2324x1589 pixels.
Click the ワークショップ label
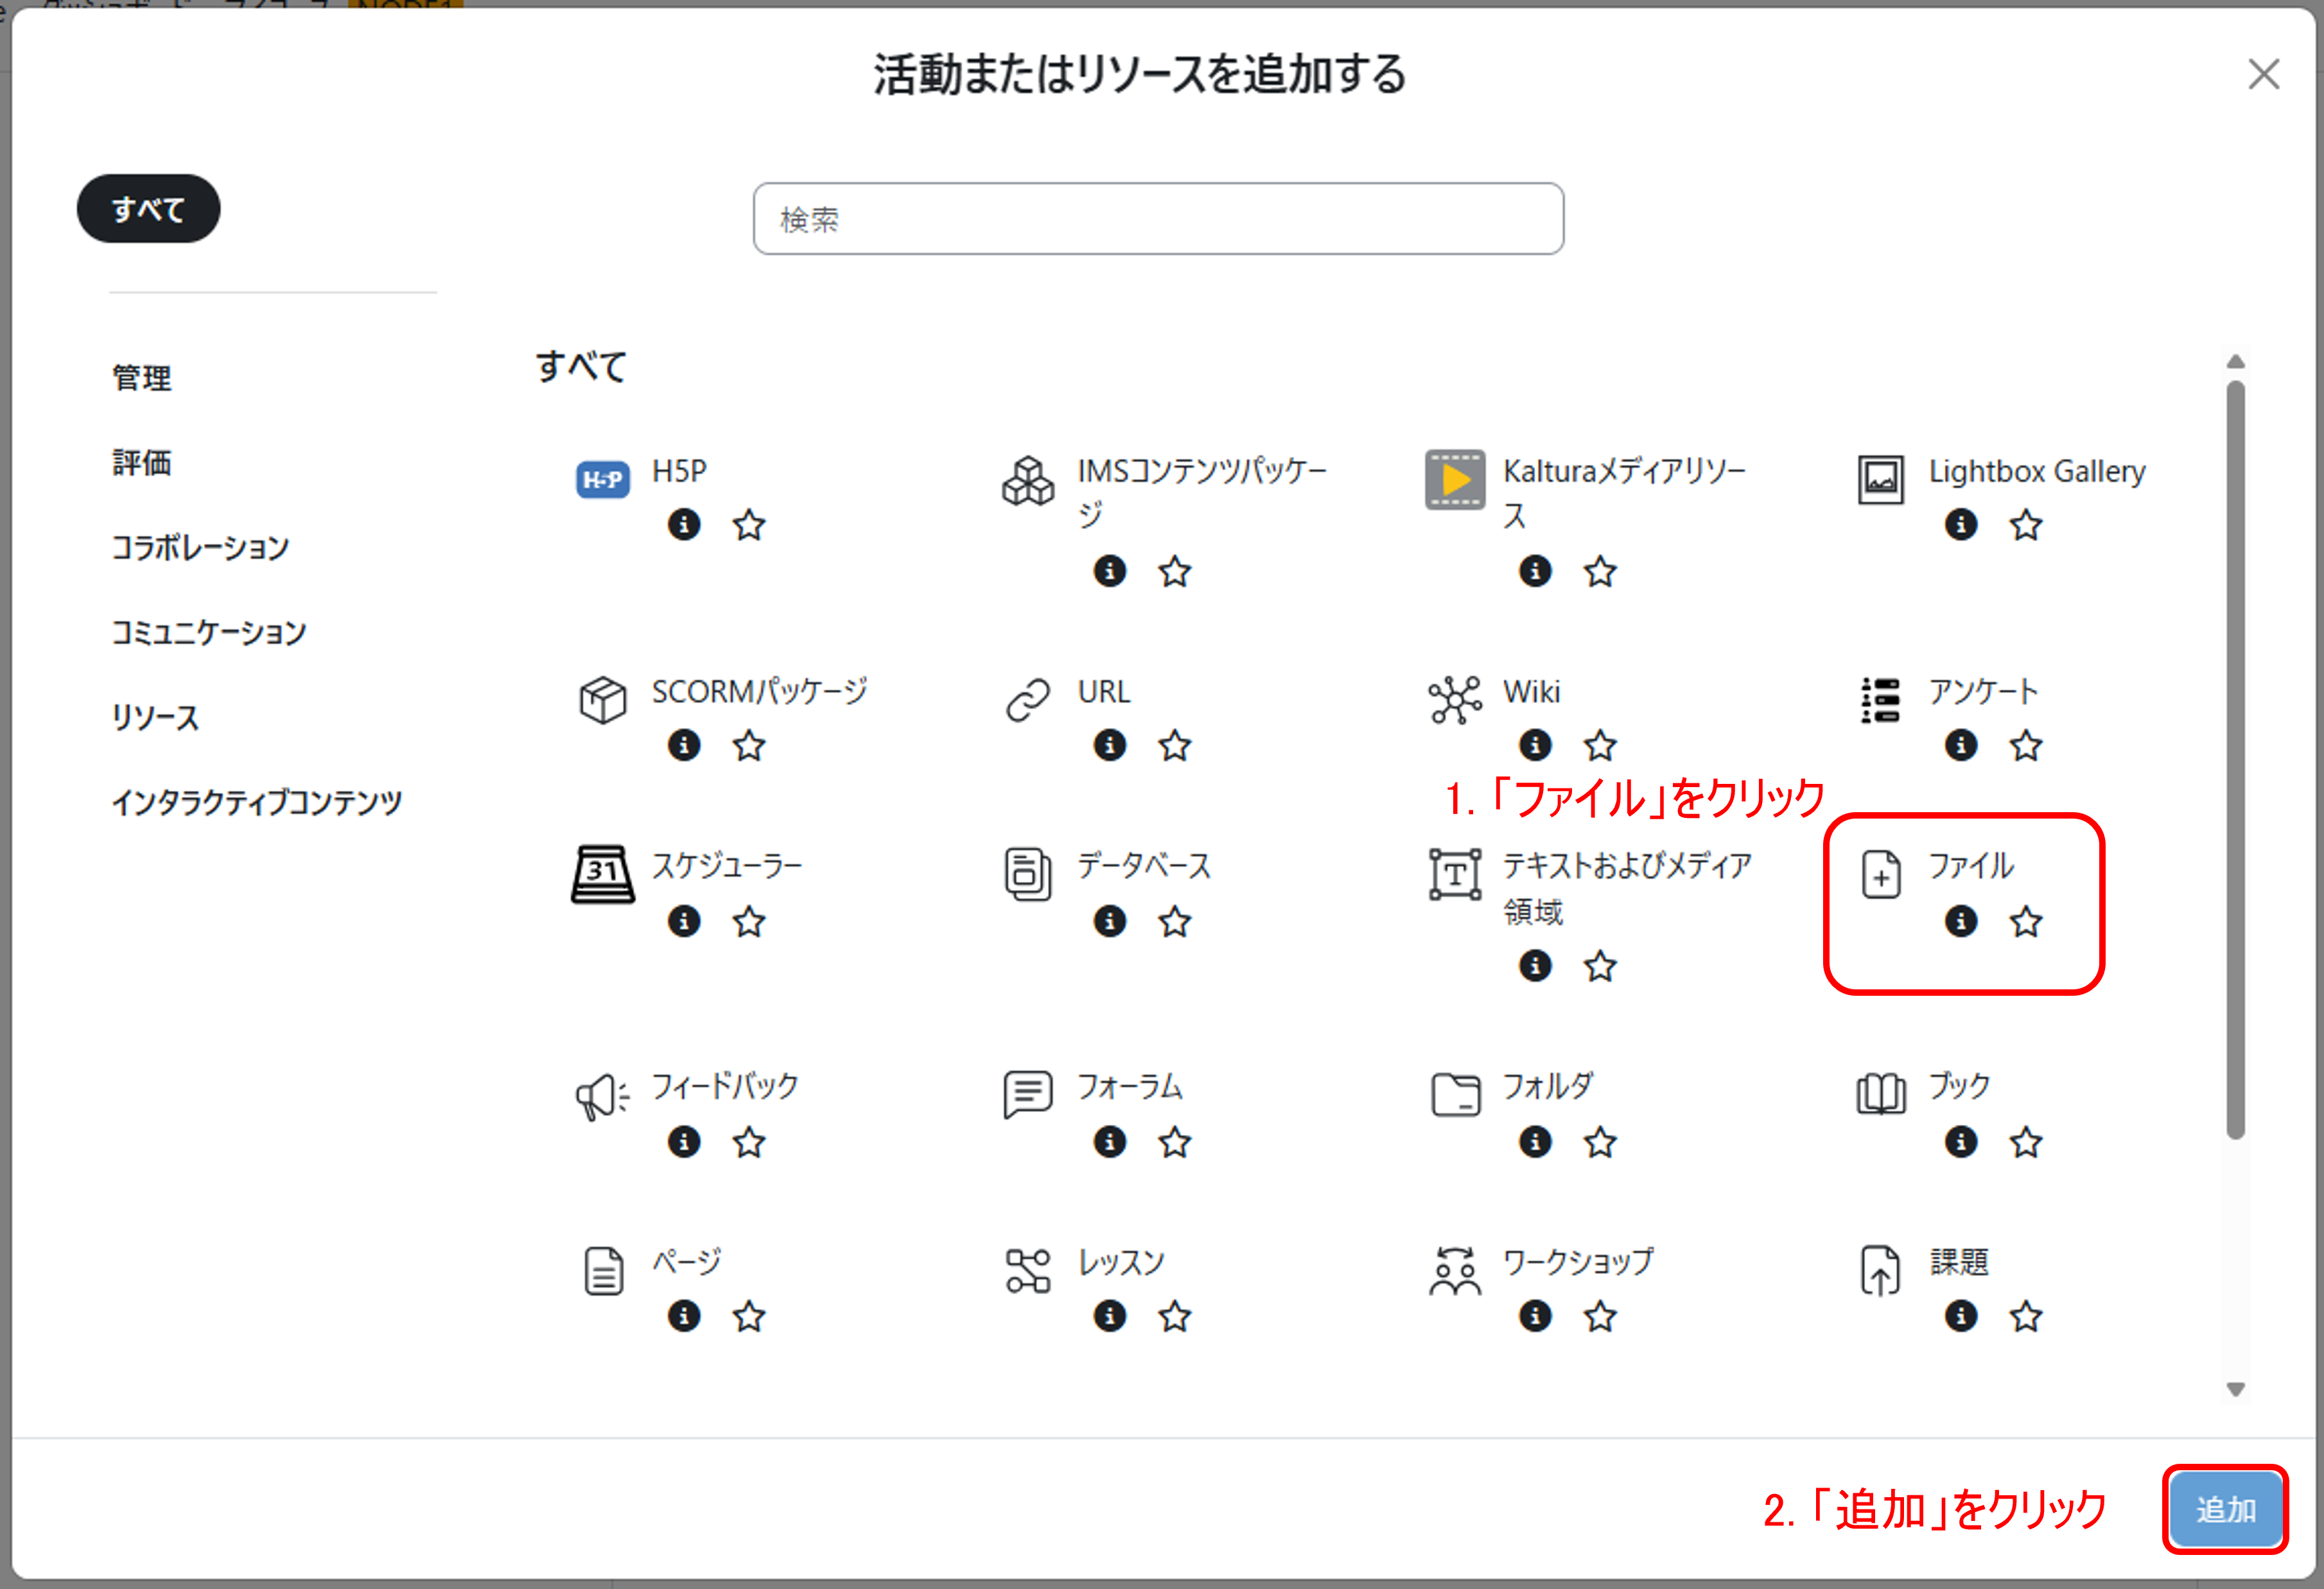coord(1578,1262)
